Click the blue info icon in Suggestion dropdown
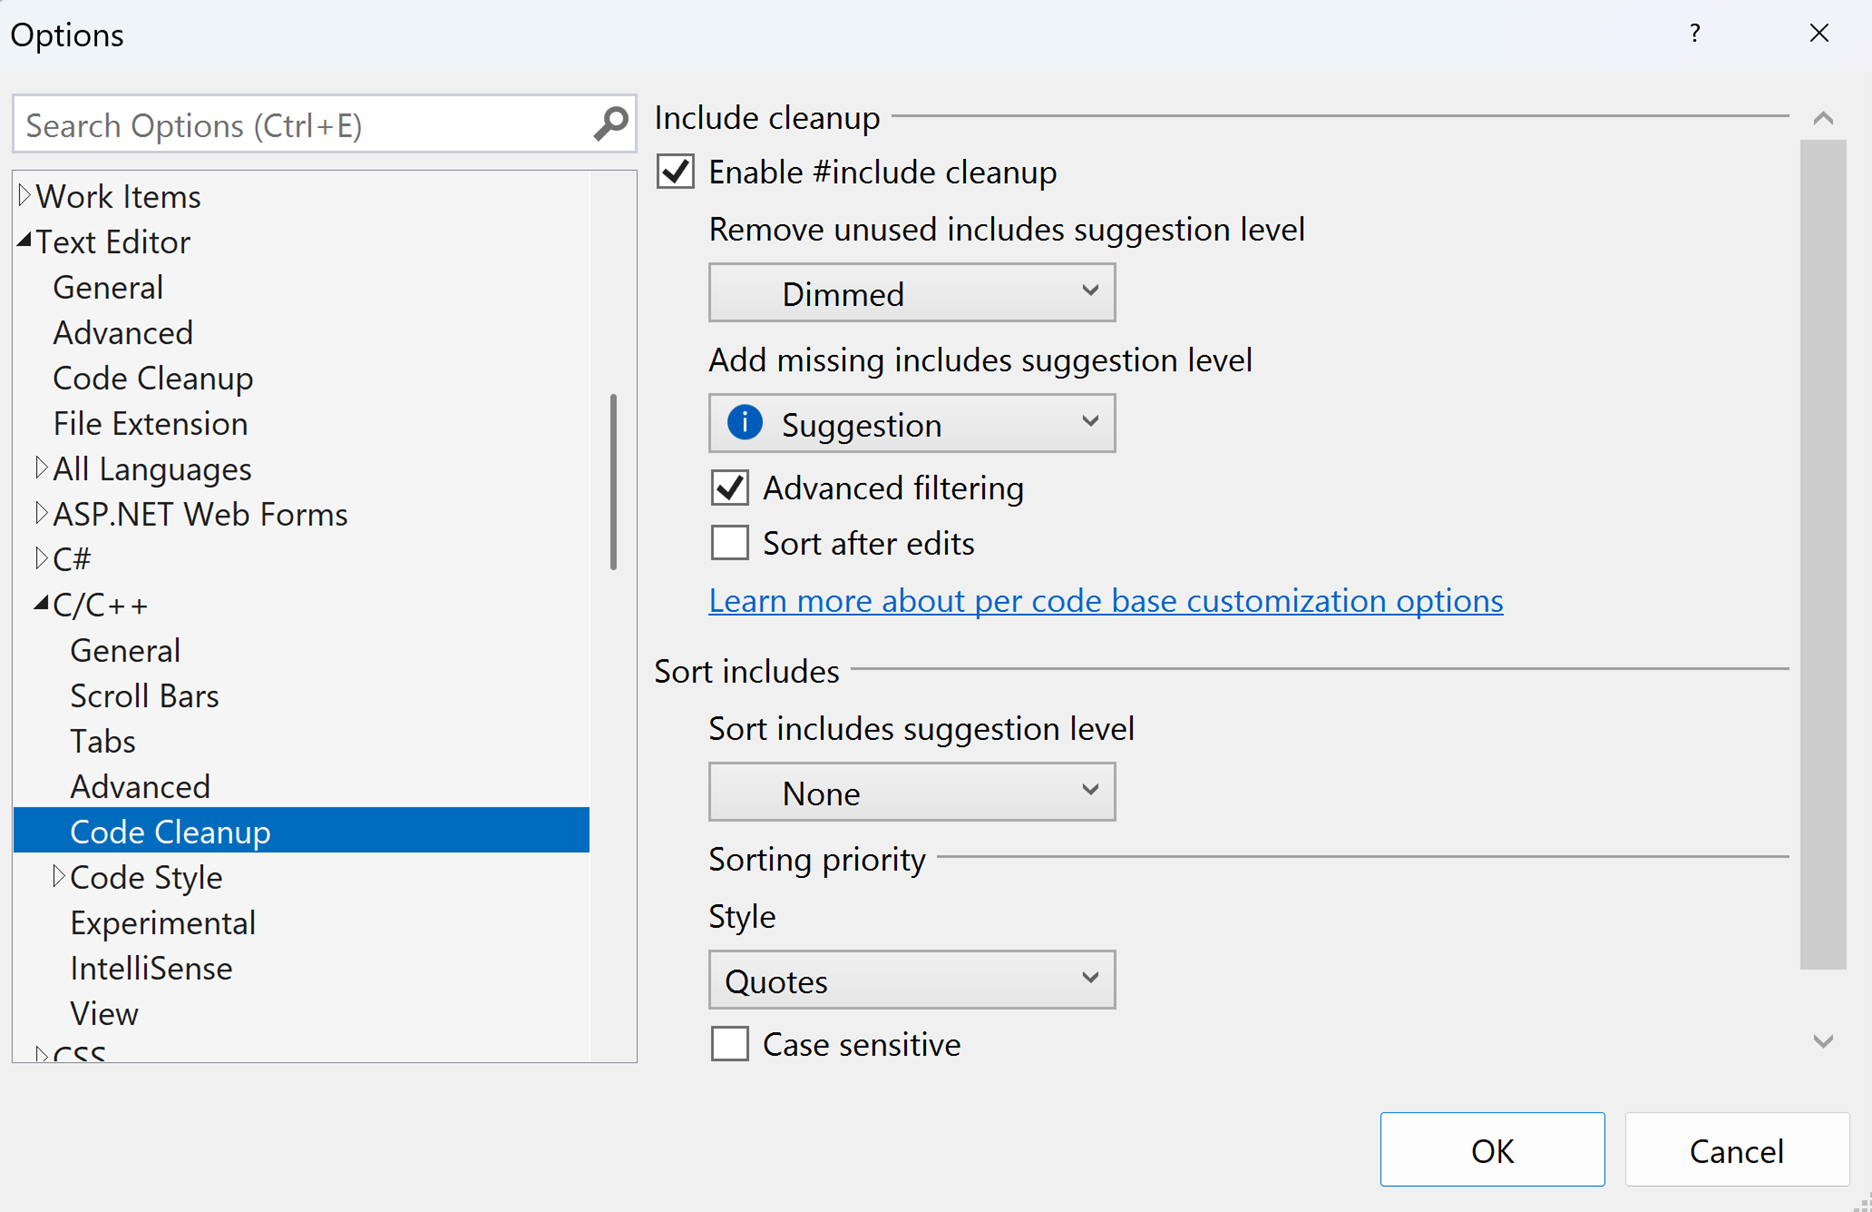Viewport: 1872px width, 1212px height. [x=744, y=423]
